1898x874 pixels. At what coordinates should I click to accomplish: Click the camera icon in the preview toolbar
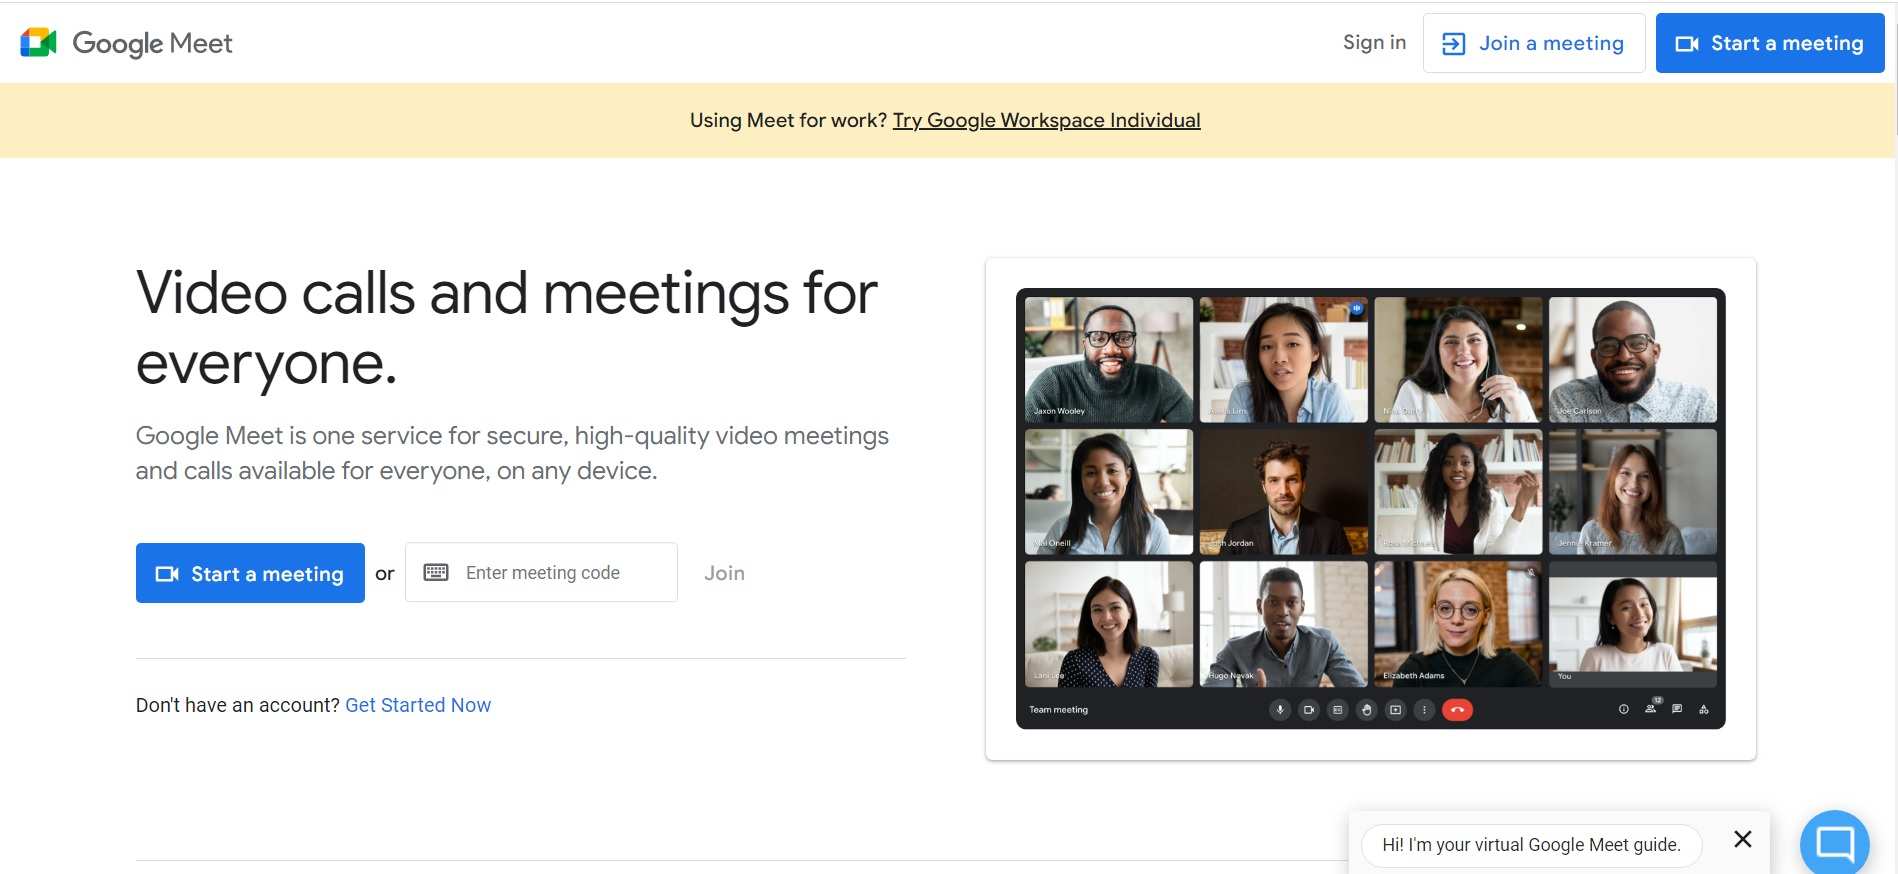(x=1309, y=710)
